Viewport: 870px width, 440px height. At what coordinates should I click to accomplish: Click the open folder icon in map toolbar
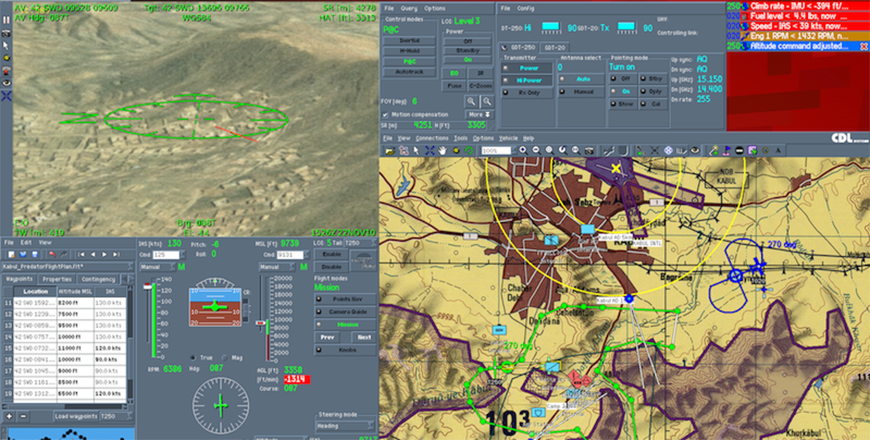(x=390, y=150)
